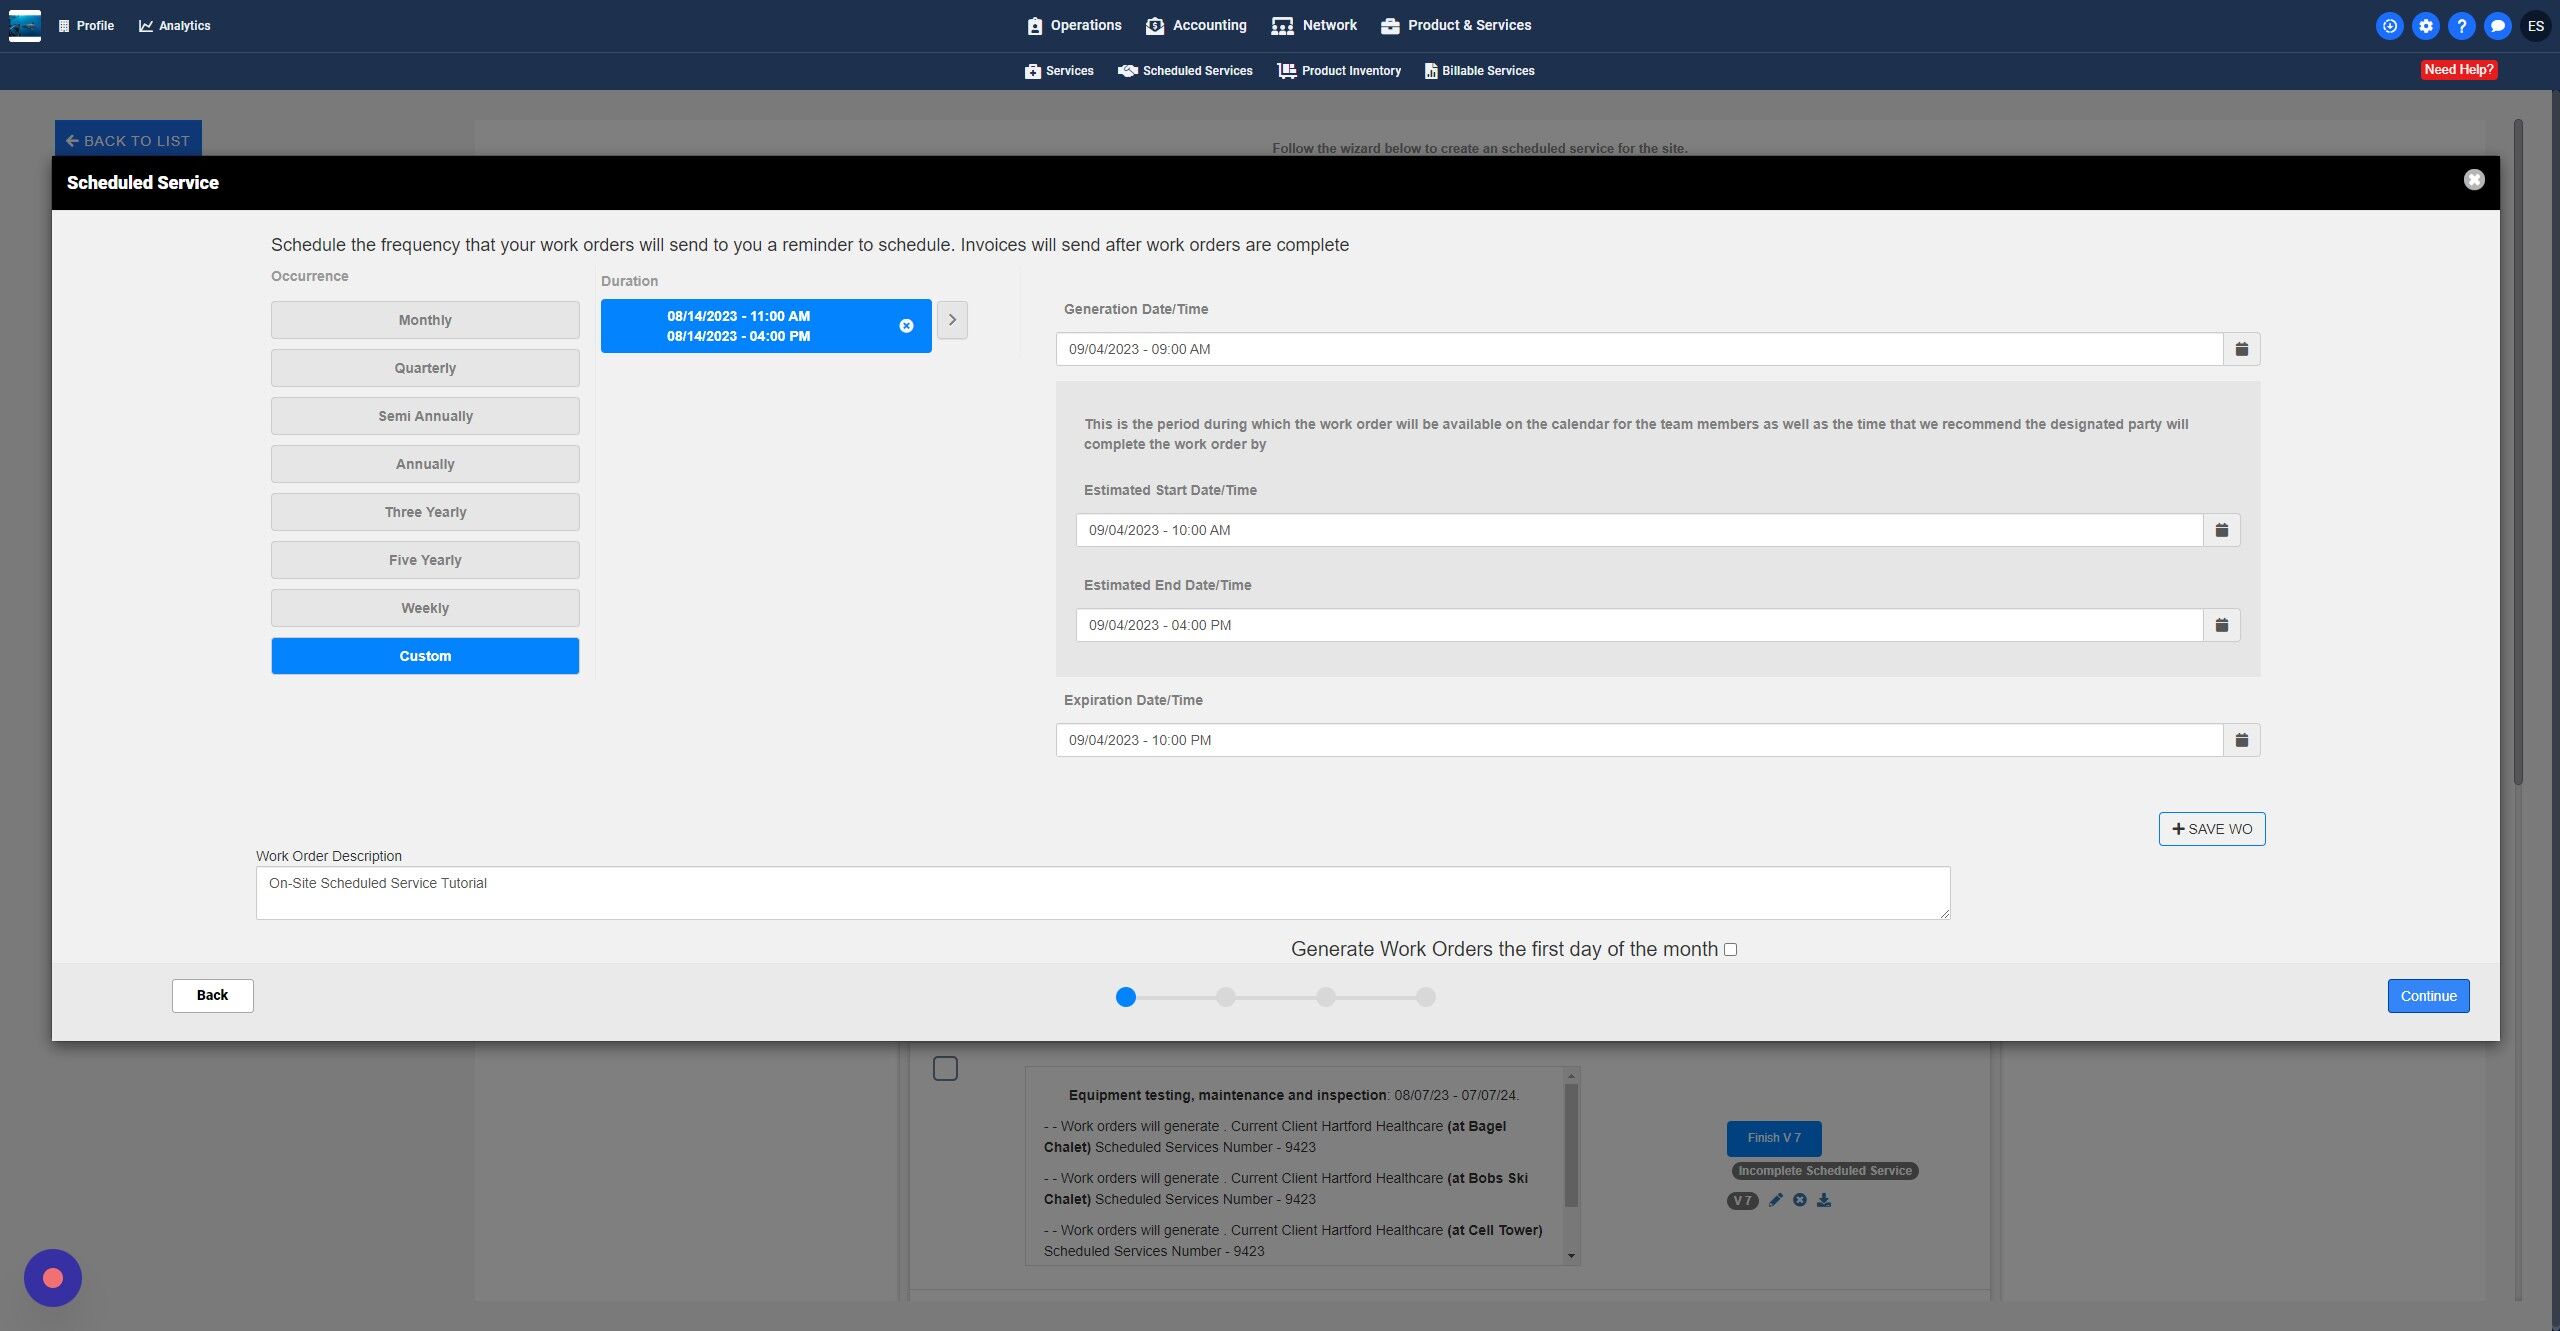Select the Weekly occurrence option
The image size is (2560, 1331).
(x=425, y=608)
